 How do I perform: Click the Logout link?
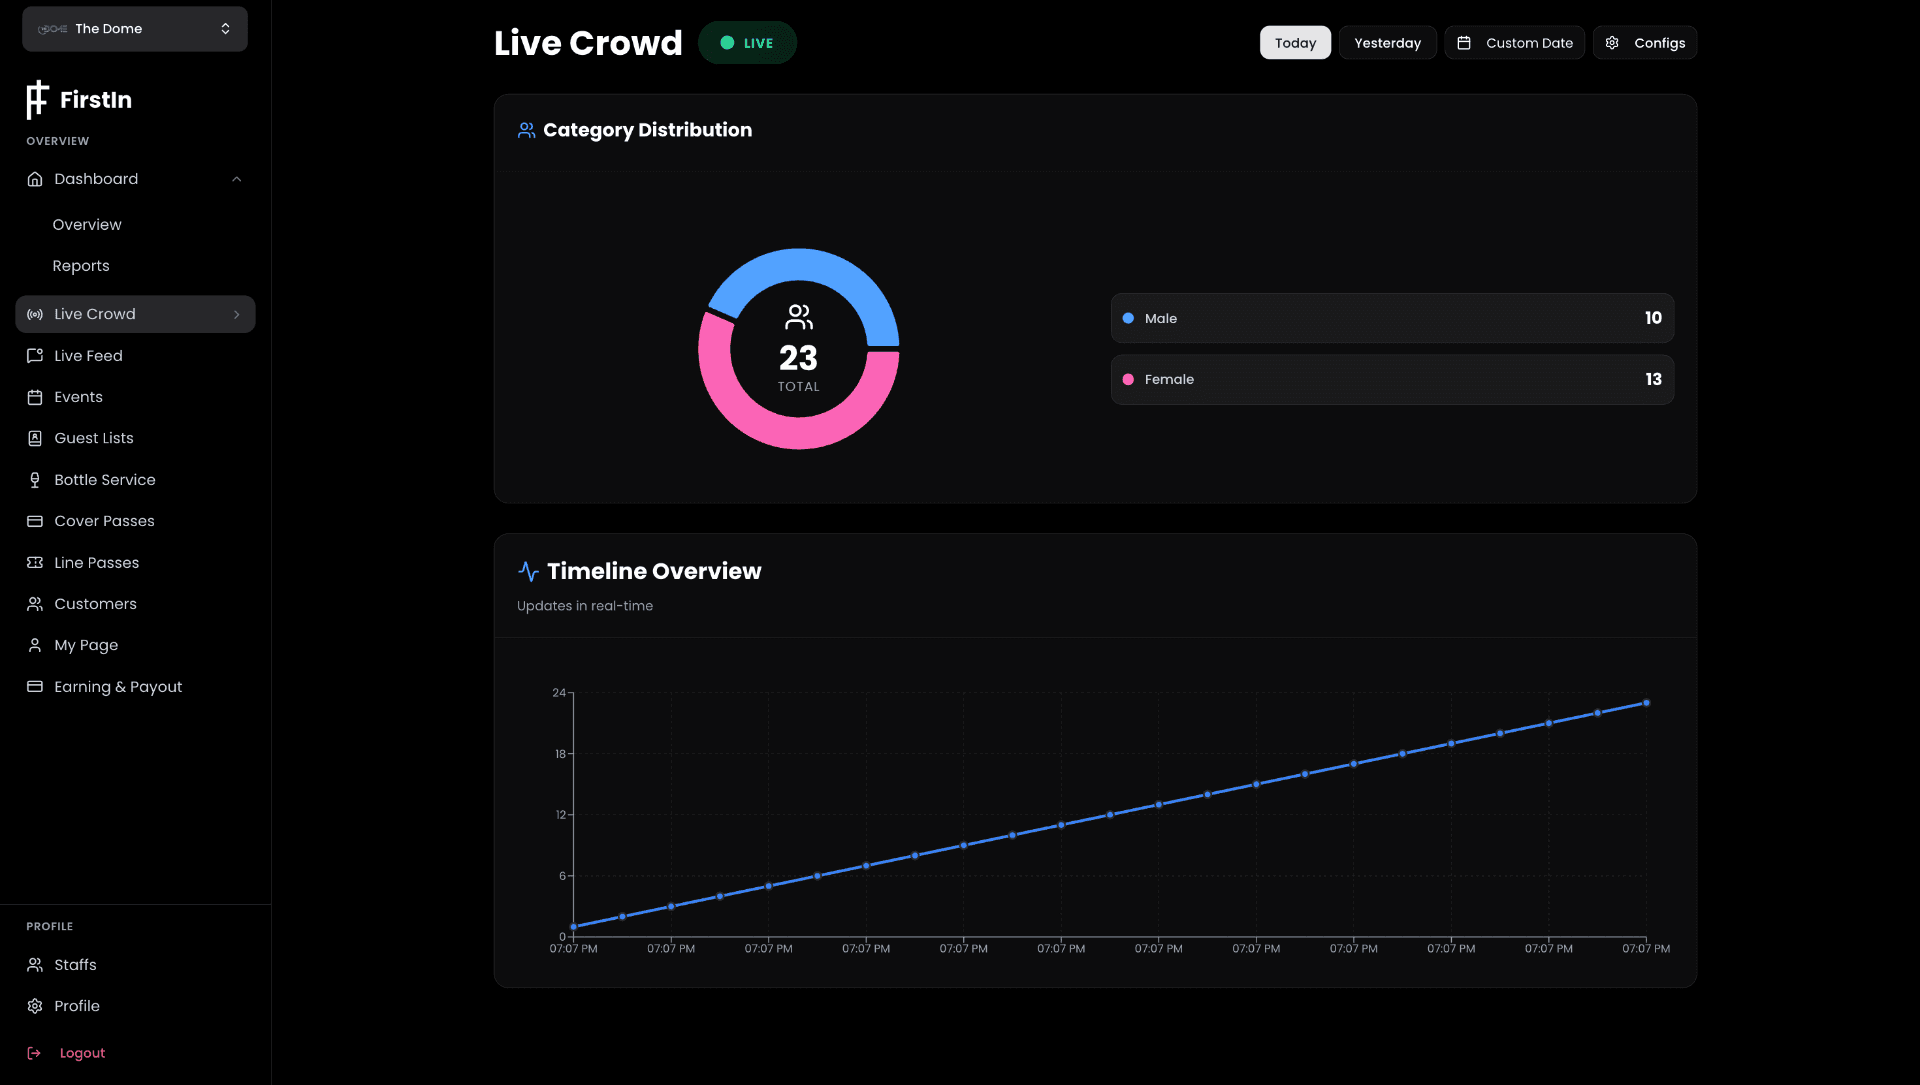(83, 1052)
